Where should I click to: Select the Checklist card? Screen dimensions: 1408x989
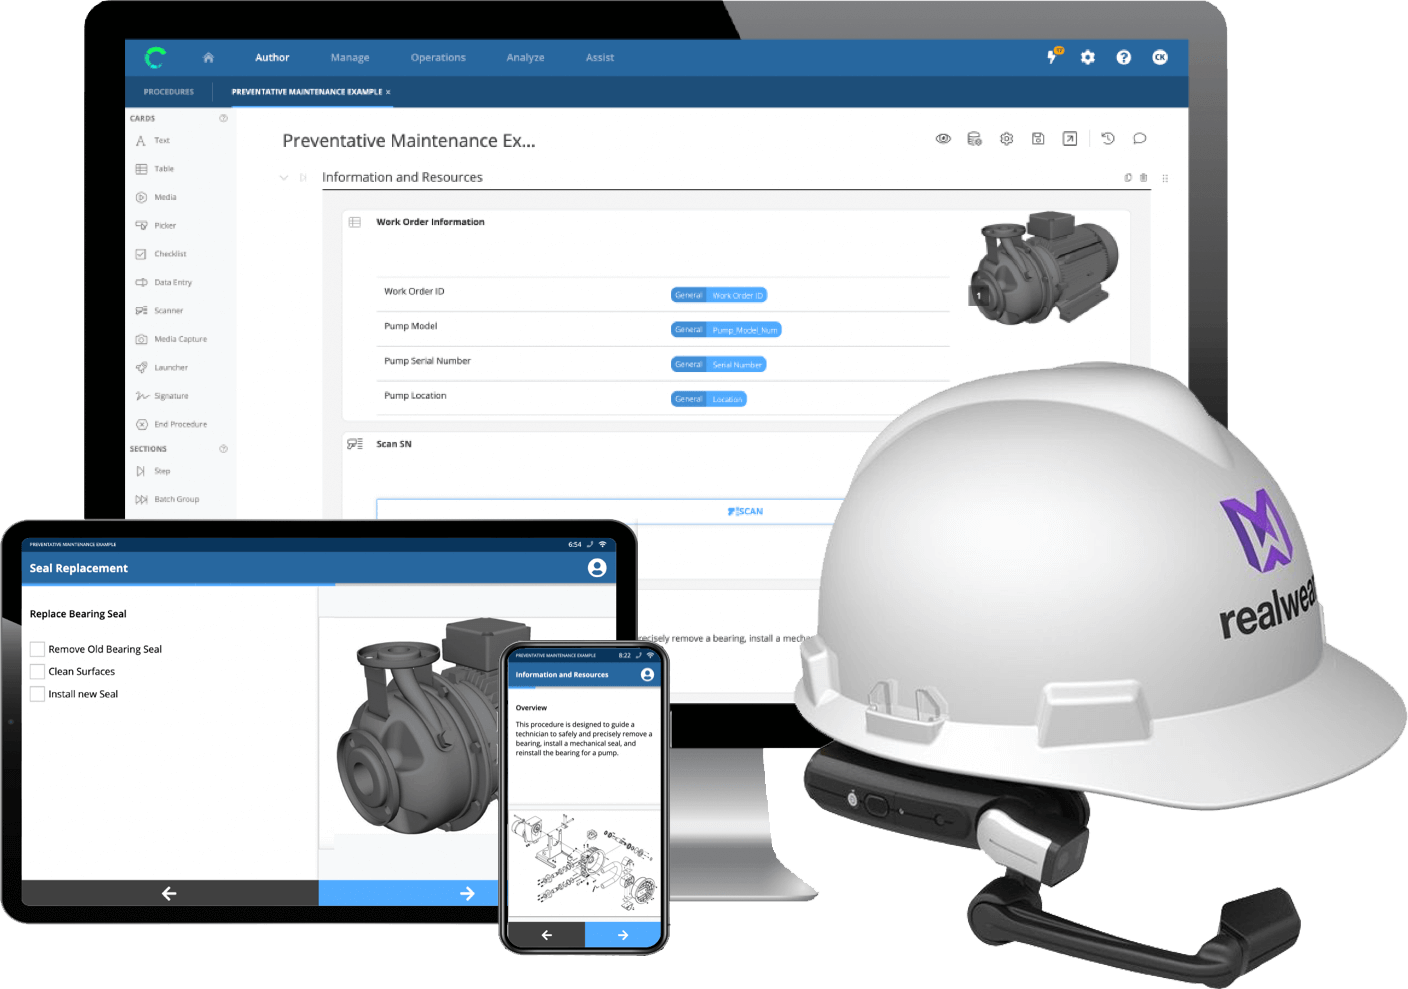coord(161,254)
